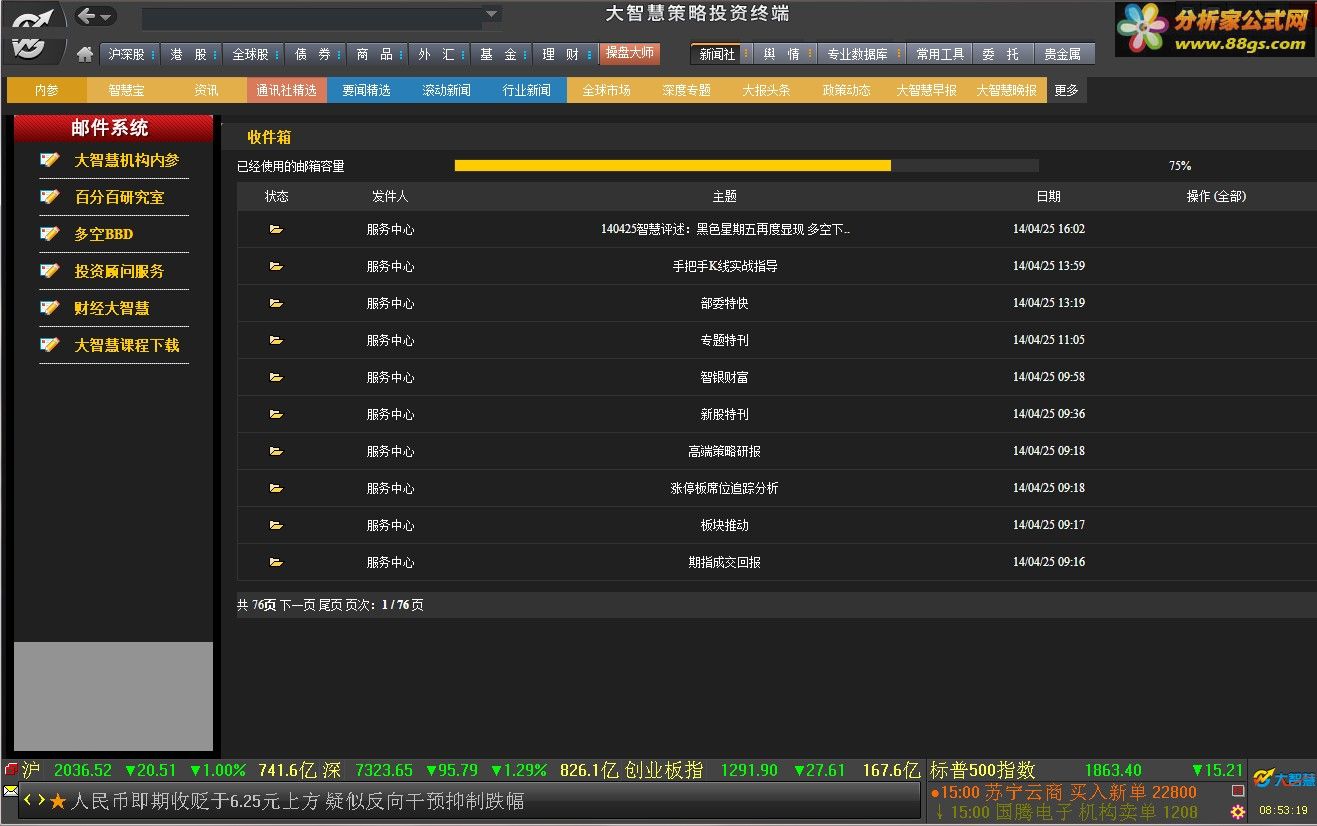The height and width of the screenshot is (826, 1317).
Task: Click the upward-arrow logo icon at top left
Action: 33,18
